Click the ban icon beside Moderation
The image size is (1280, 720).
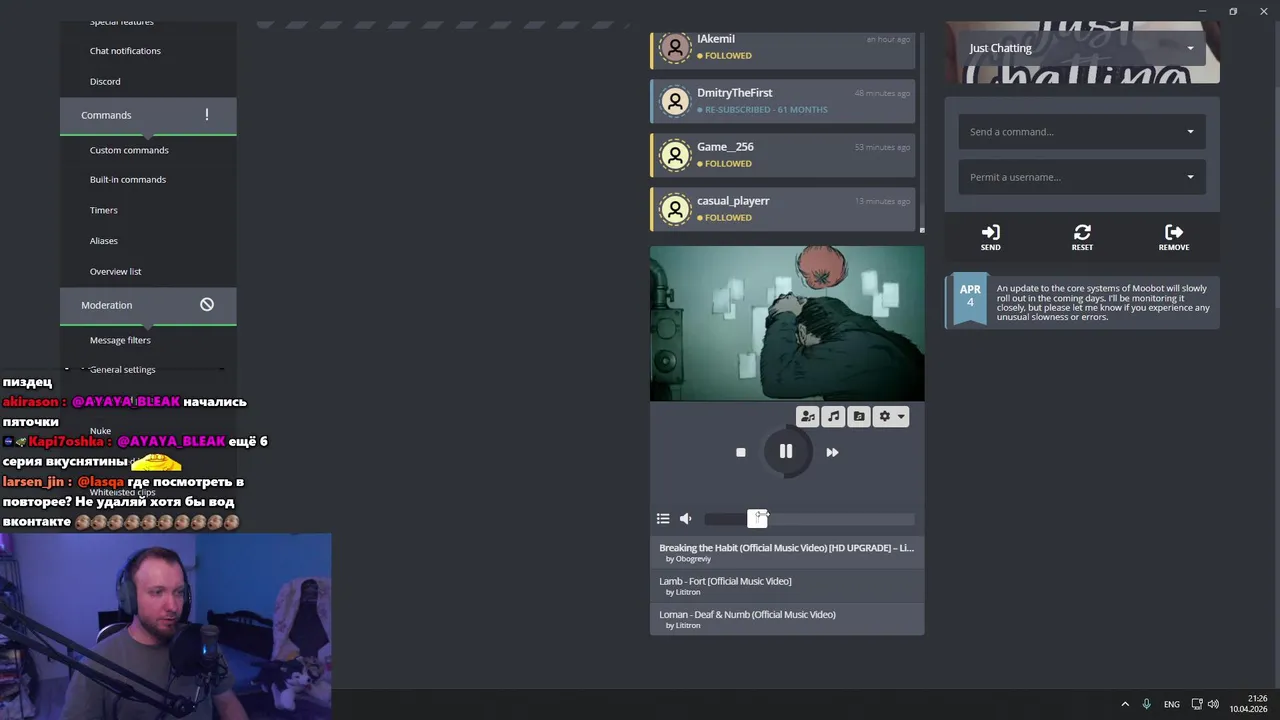[207, 304]
